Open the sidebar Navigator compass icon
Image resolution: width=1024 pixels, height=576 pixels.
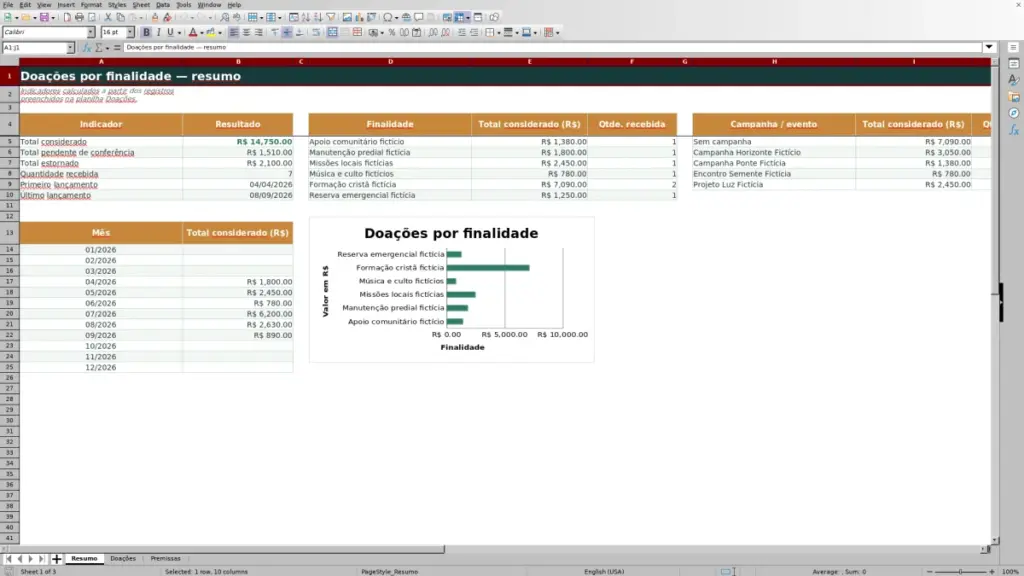tap(1014, 113)
